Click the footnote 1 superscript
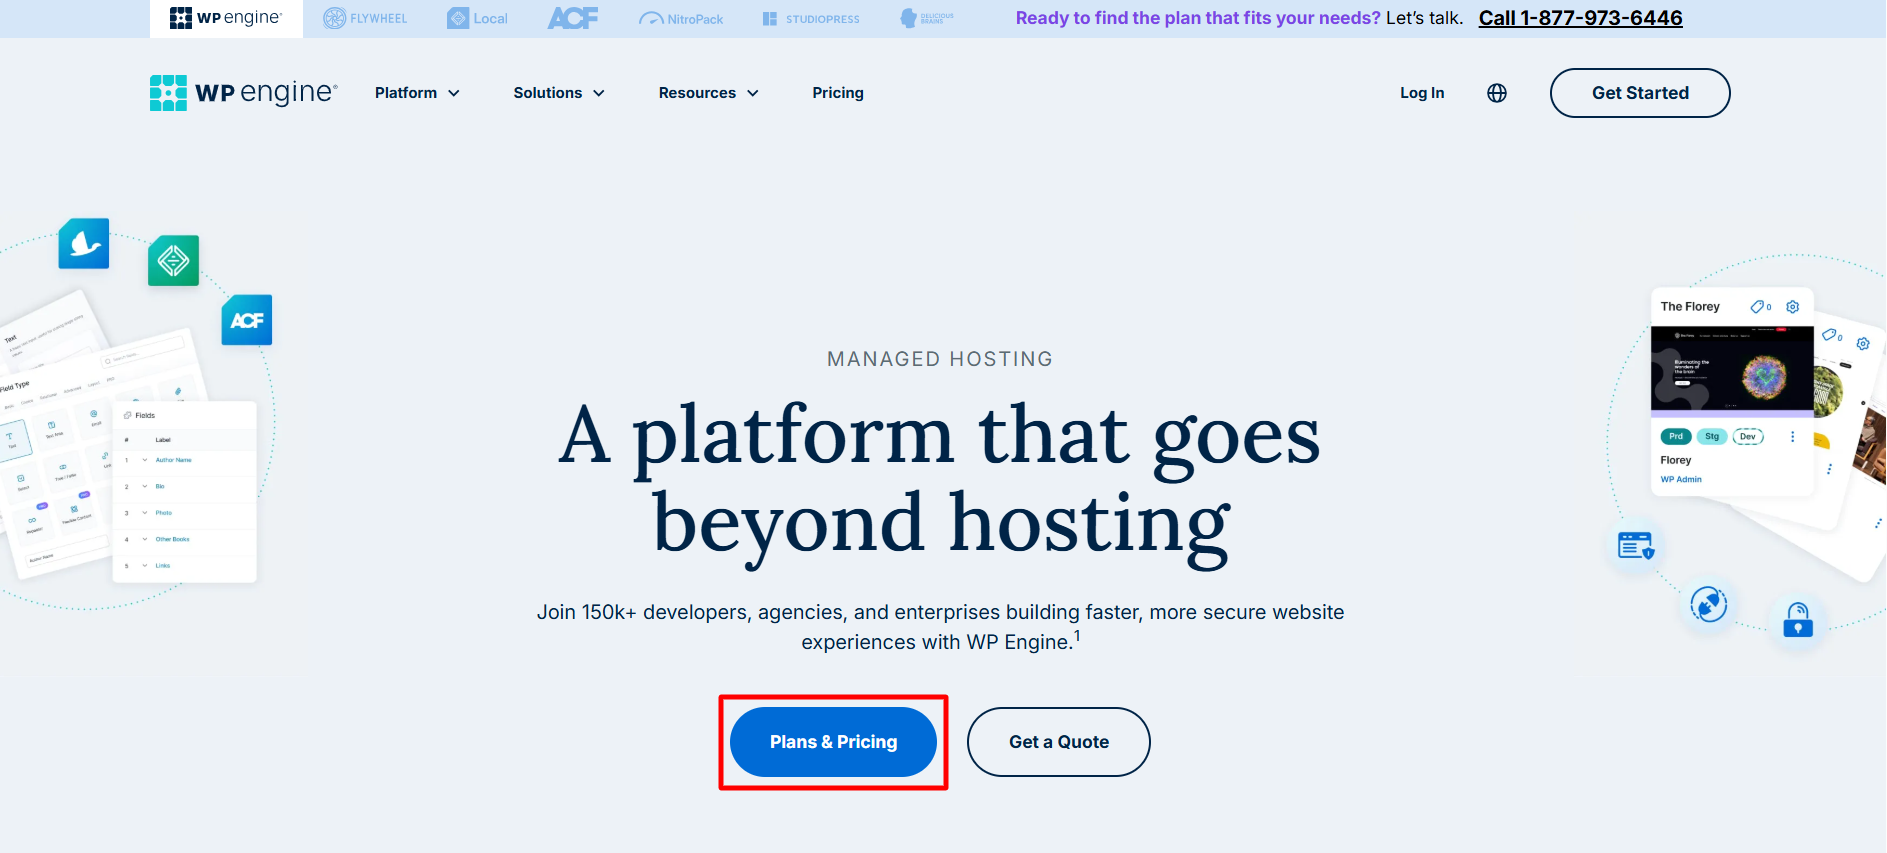Image resolution: width=1887 pixels, height=853 pixels. pyautogui.click(x=1077, y=635)
